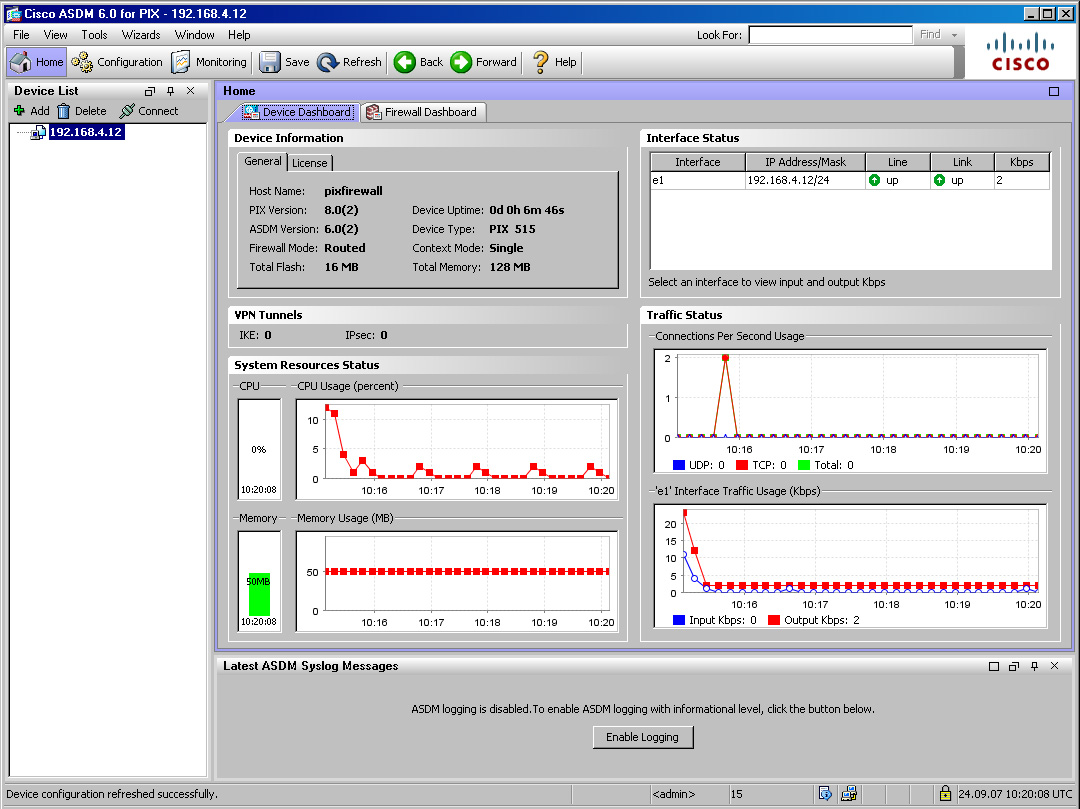Open the Monitoring view icon
The height and width of the screenshot is (809, 1080).
coord(181,62)
